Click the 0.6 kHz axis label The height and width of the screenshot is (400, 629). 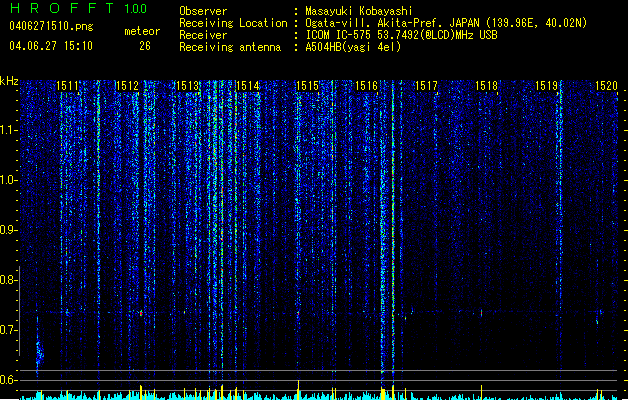(x=8, y=380)
